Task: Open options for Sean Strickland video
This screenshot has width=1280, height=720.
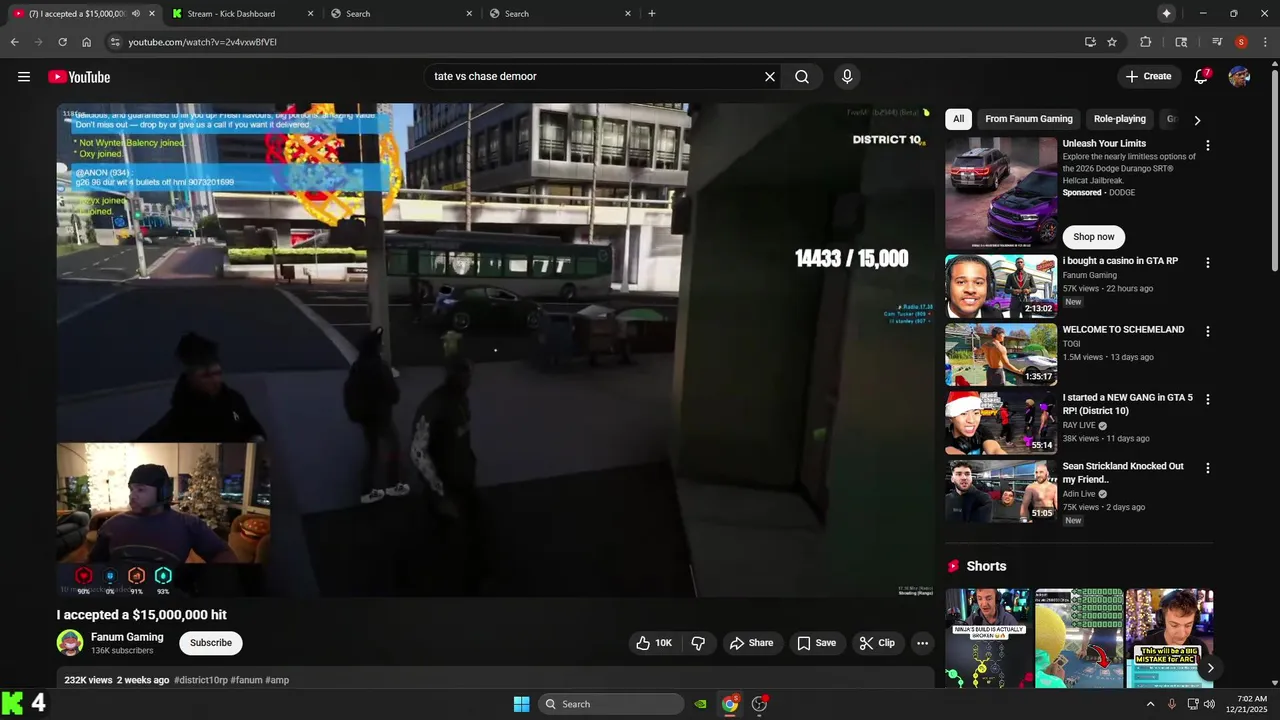Action: click(1207, 468)
